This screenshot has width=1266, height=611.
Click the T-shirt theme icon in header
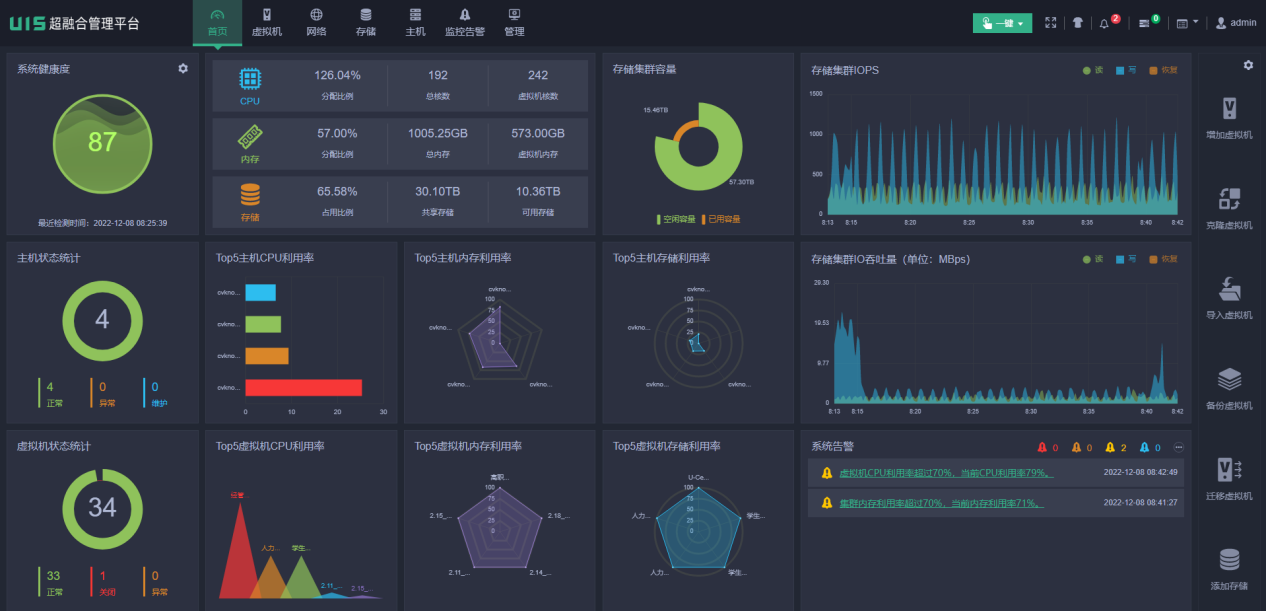click(x=1078, y=23)
